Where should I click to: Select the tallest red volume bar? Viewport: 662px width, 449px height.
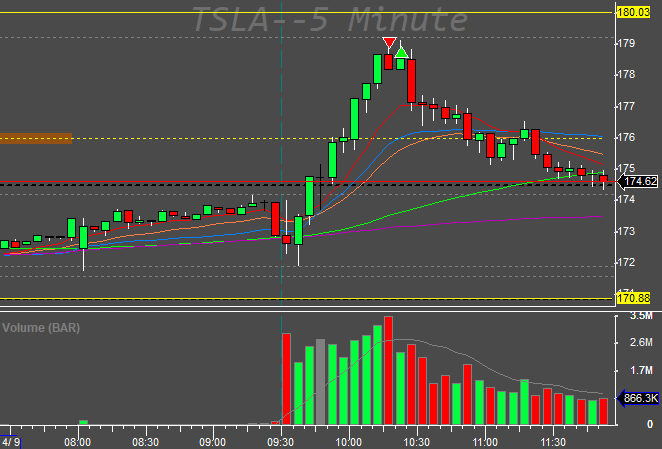(x=388, y=370)
